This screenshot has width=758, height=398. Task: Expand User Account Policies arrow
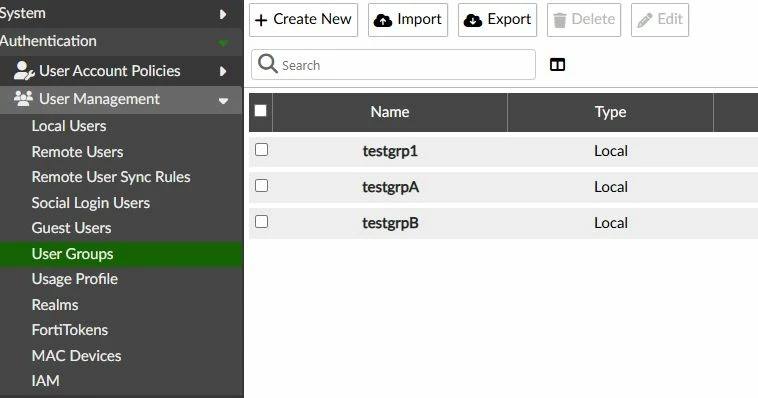tap(223, 72)
